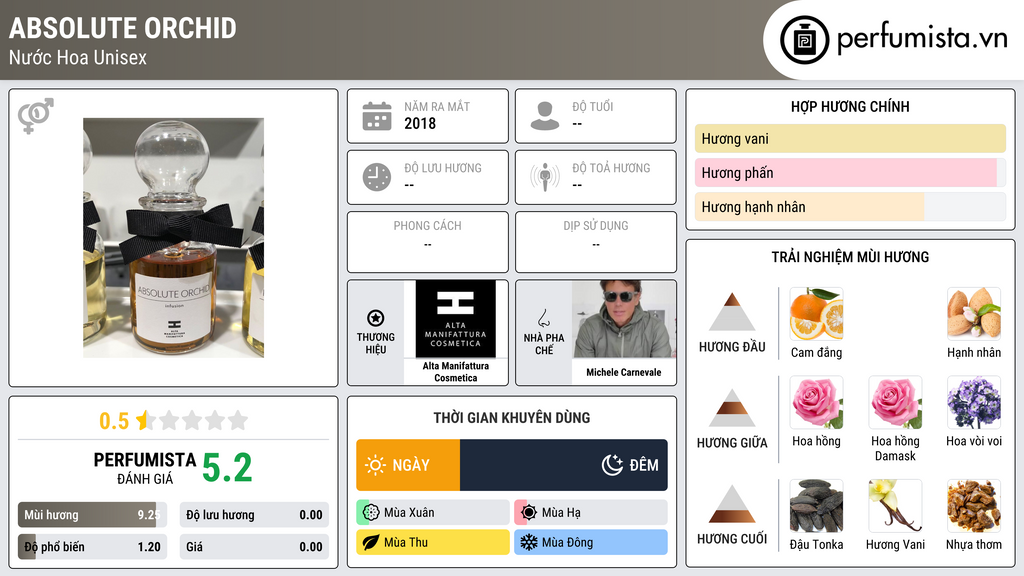Click the Hương cuối pyramid icon
1024x576 pixels.
[x=732, y=504]
